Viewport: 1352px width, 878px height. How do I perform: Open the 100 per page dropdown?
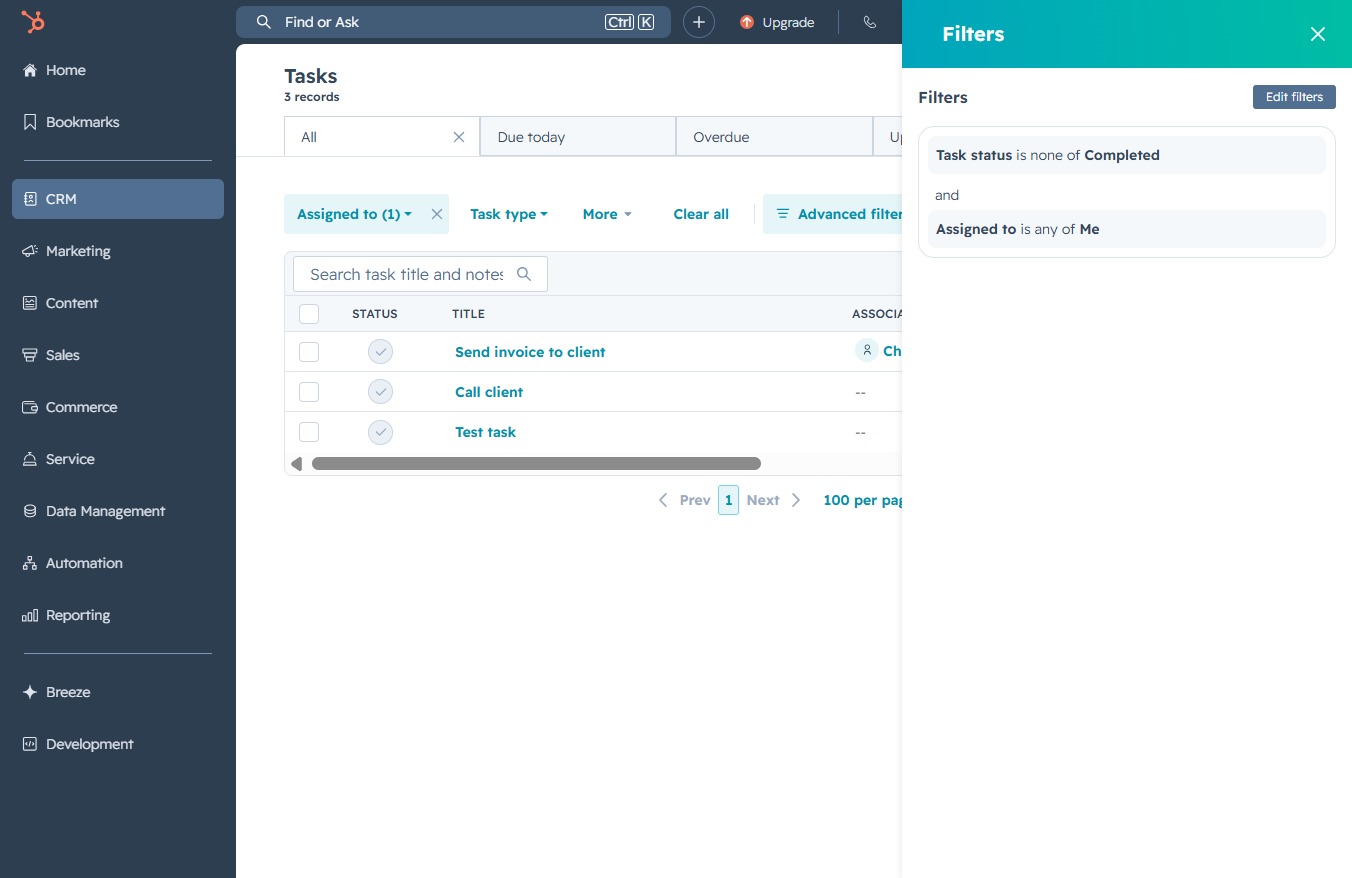pos(863,500)
